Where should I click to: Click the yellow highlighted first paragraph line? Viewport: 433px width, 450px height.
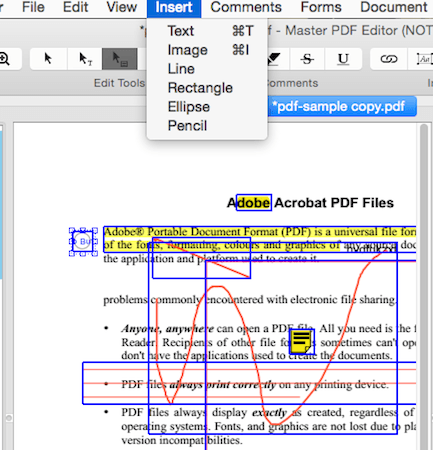259,232
